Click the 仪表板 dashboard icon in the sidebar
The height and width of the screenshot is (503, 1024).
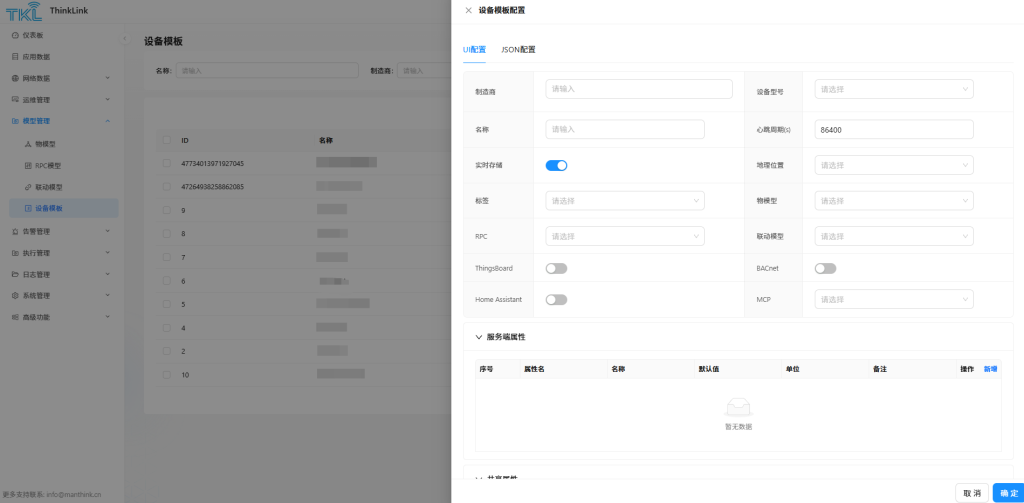point(15,35)
